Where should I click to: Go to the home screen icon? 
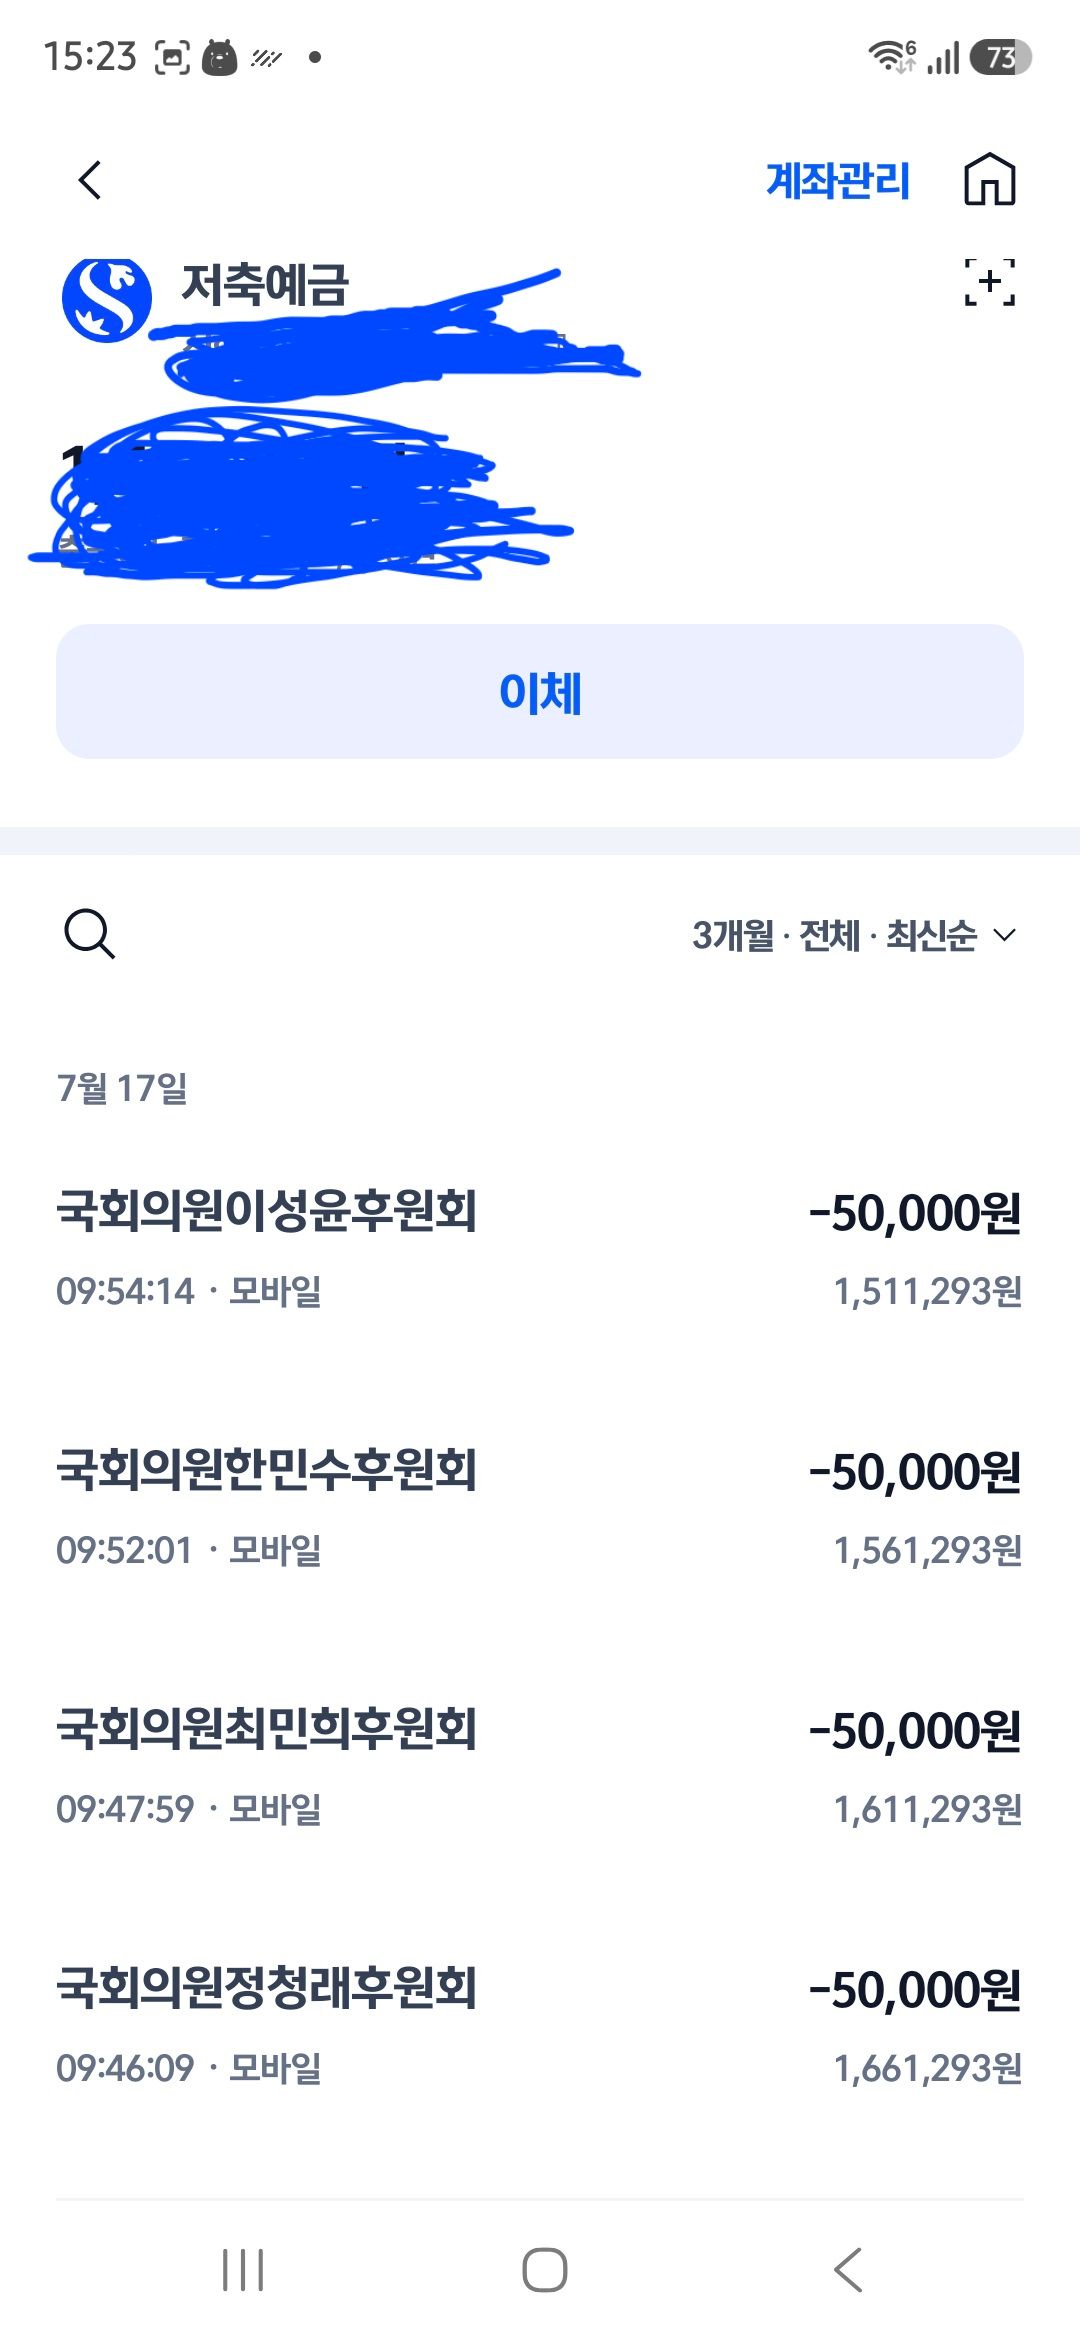pos(989,180)
